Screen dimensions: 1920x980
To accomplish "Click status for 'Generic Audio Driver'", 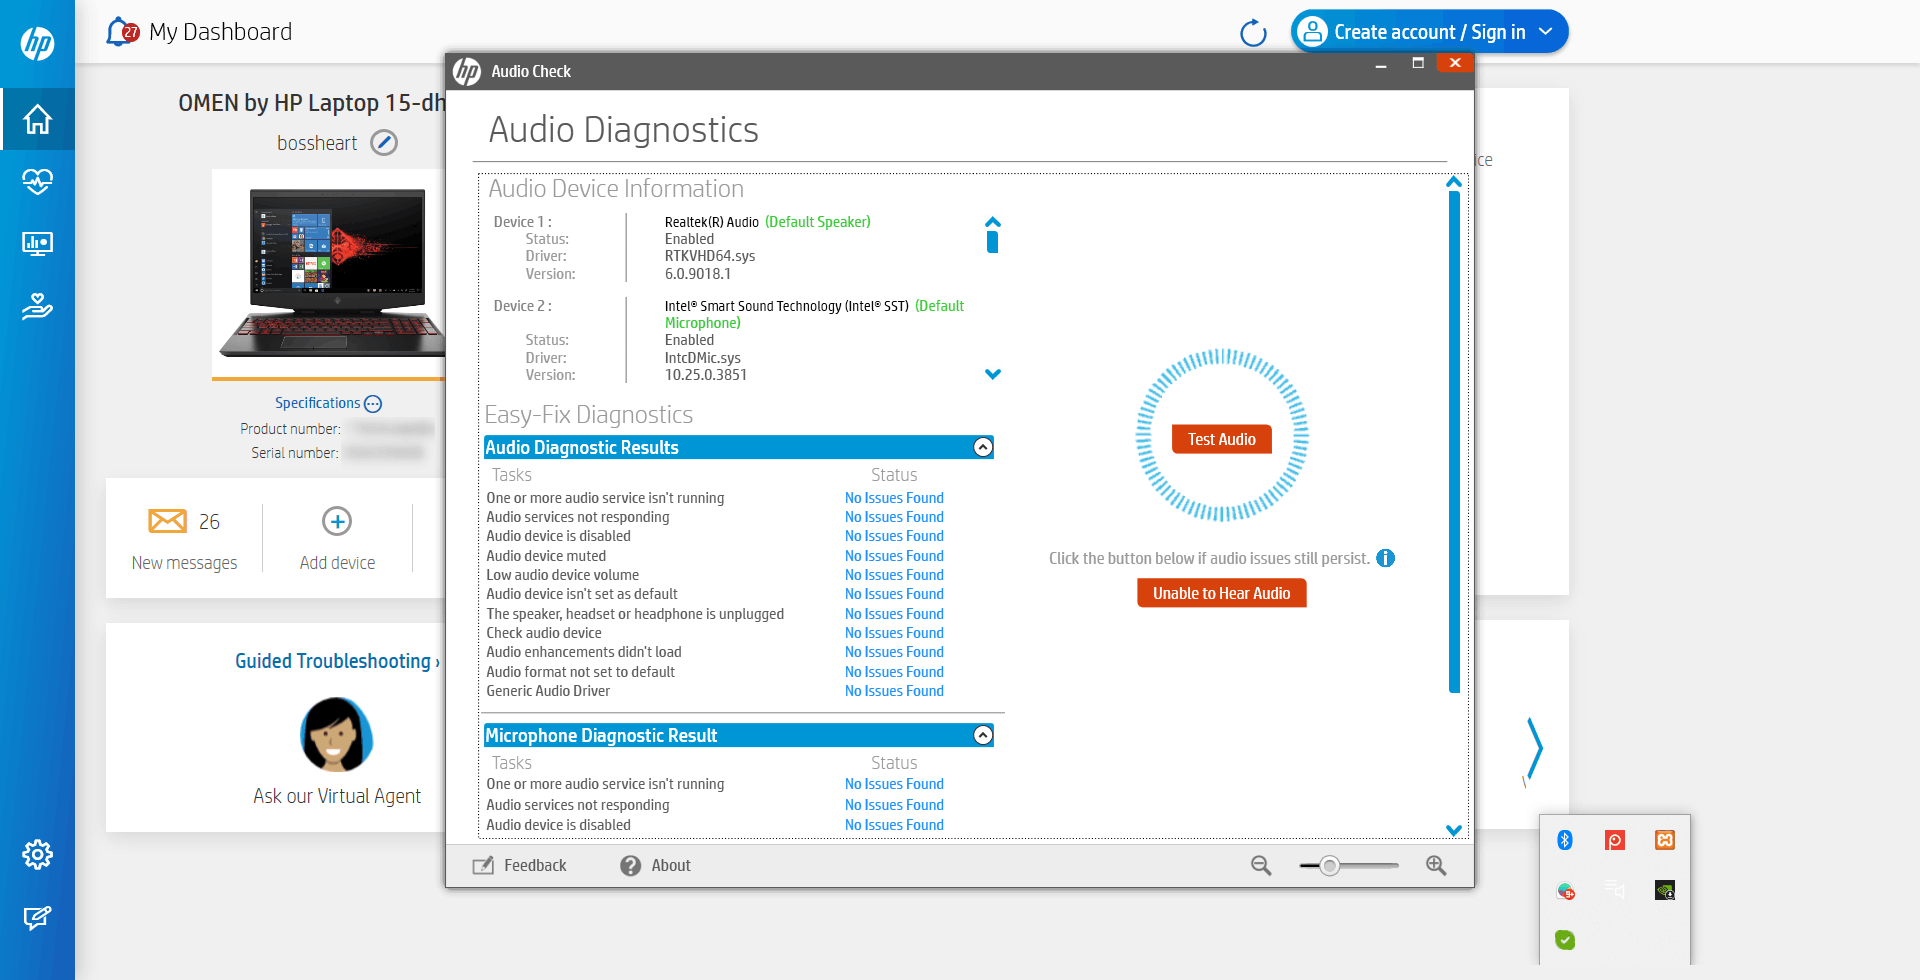I will [894, 691].
